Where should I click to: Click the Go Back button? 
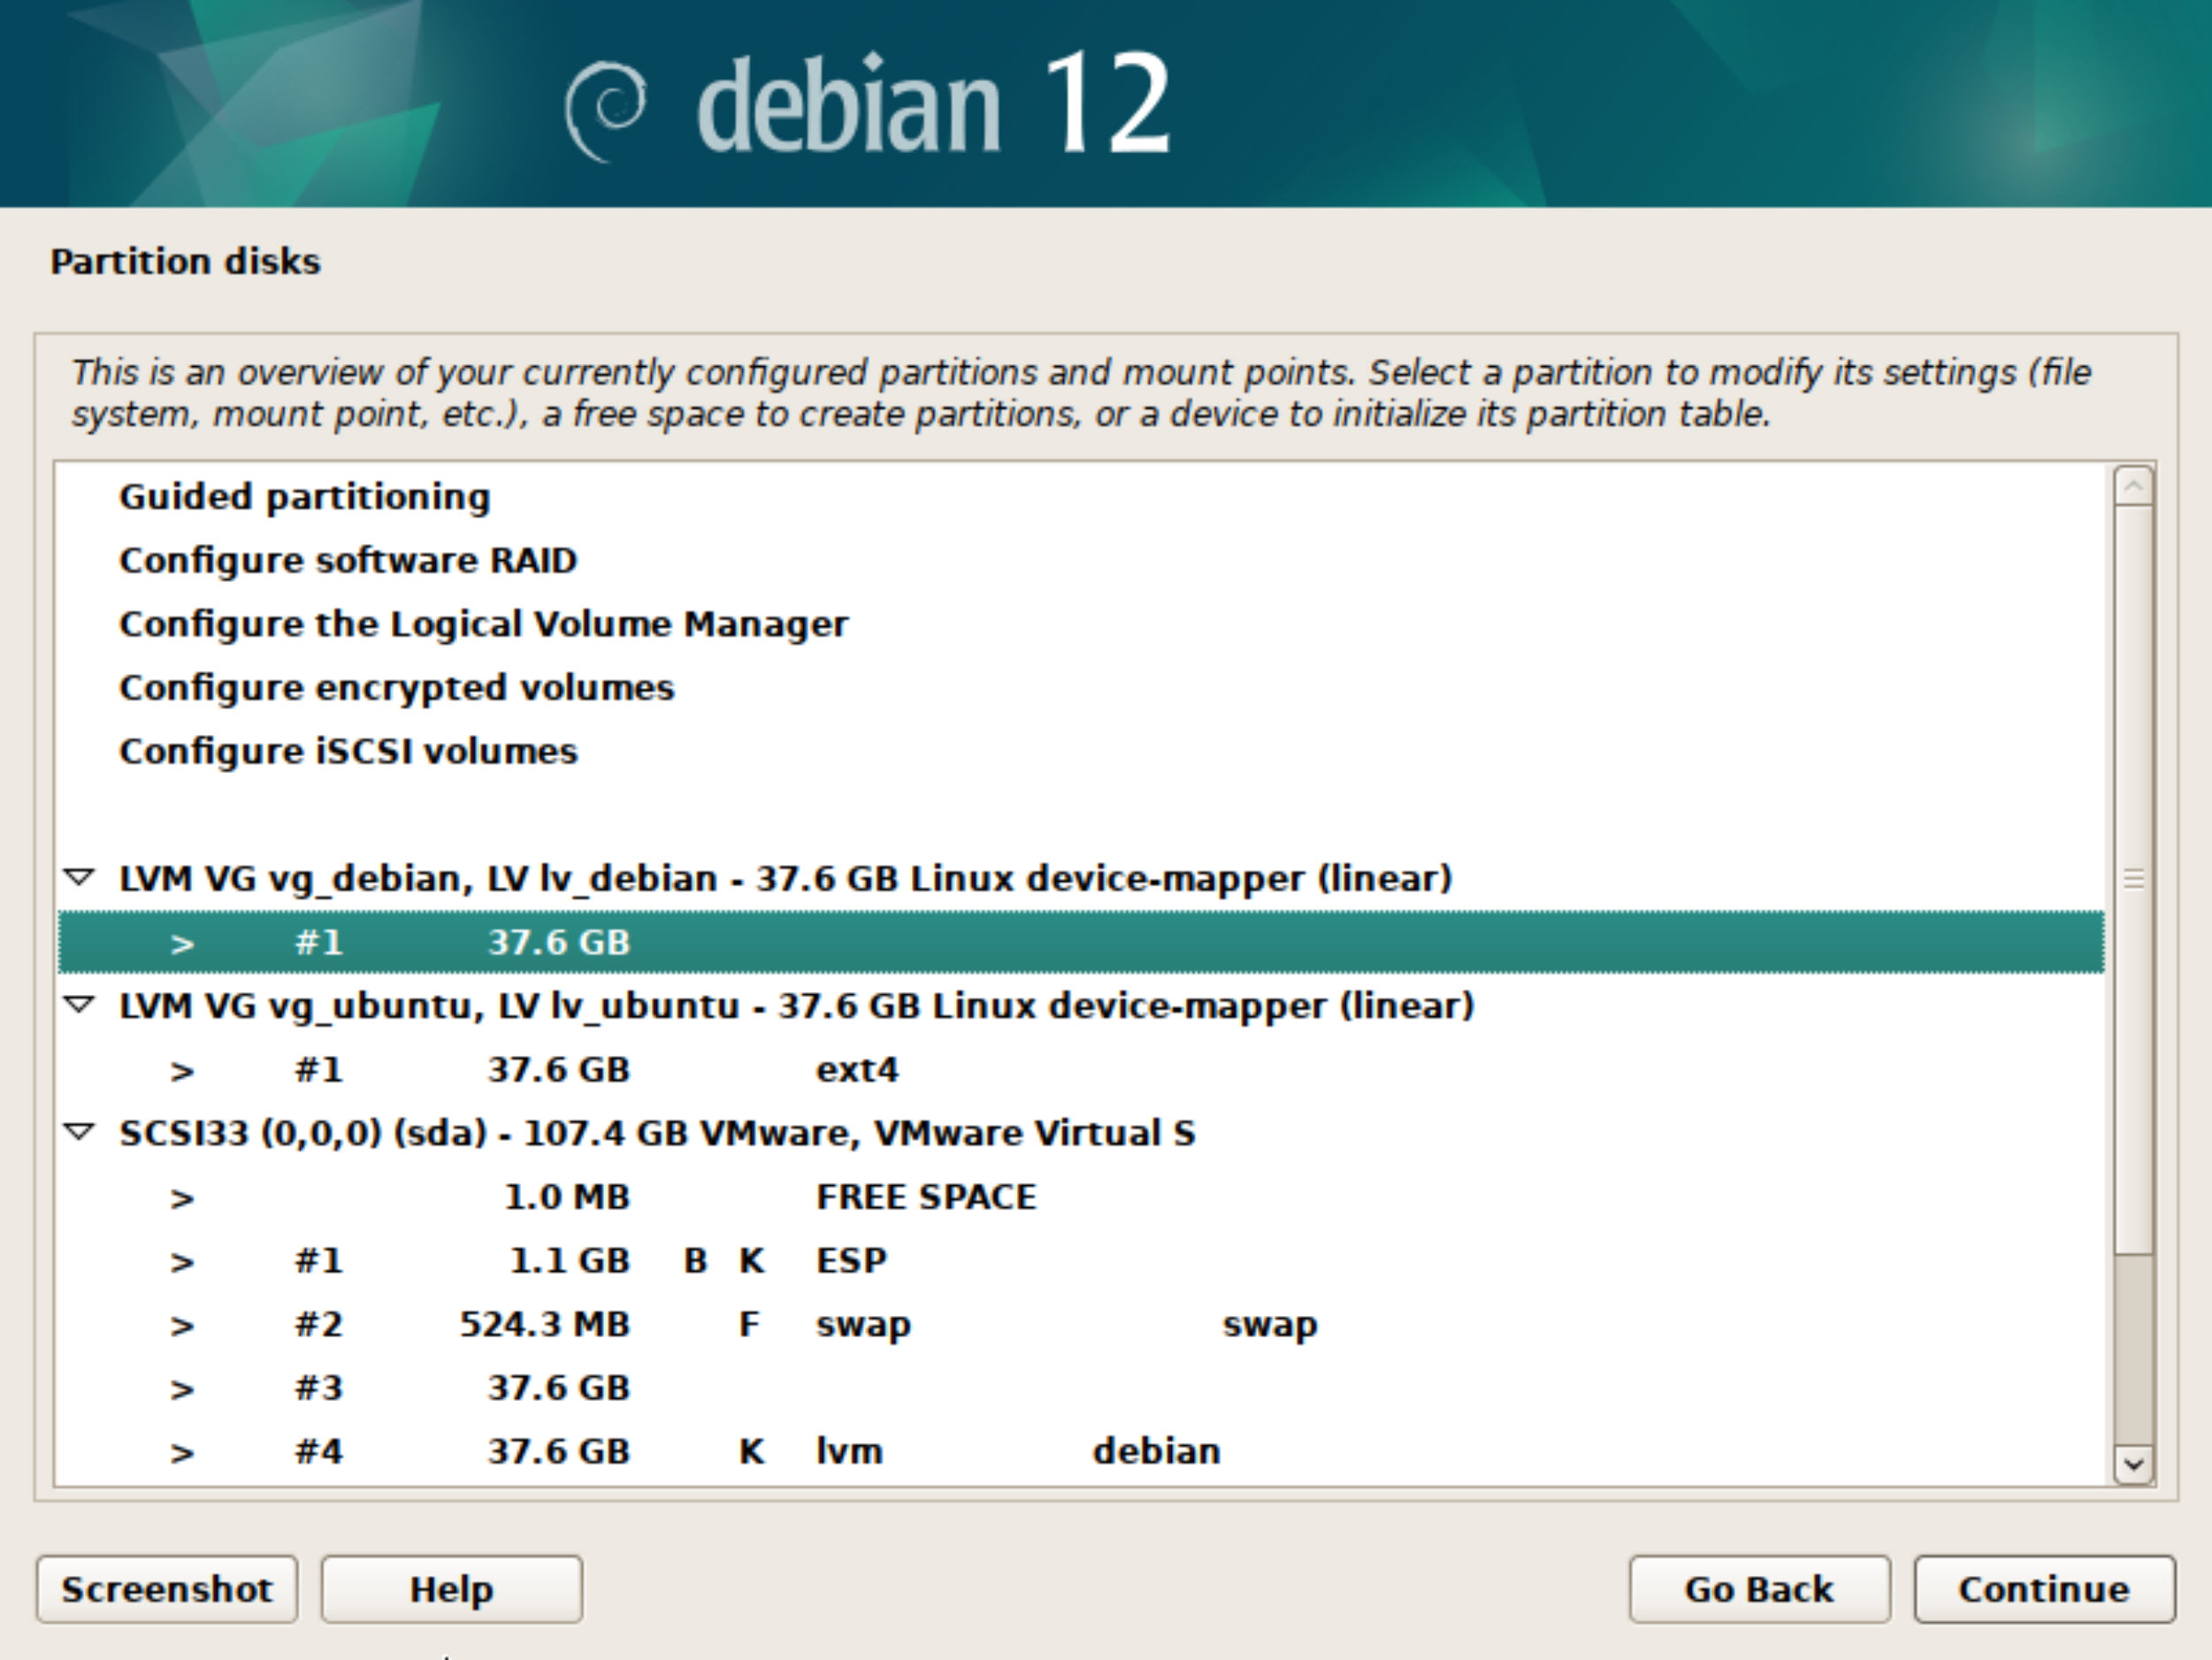click(1758, 1589)
